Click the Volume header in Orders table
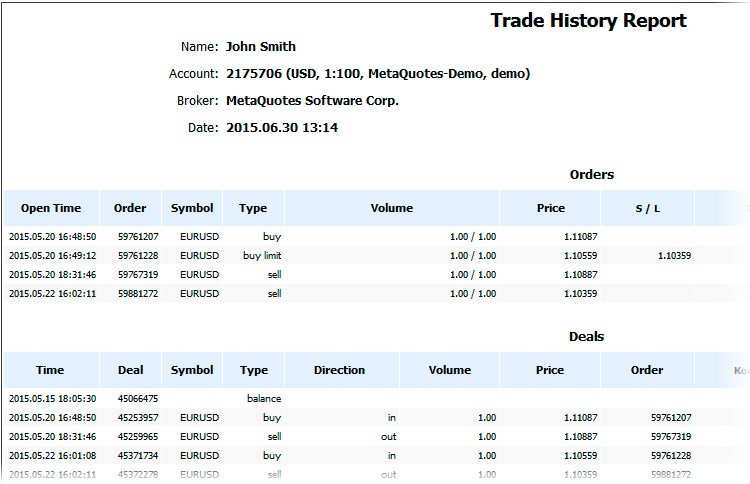Image resolution: width=750 pixels, height=484 pixels. click(x=392, y=208)
